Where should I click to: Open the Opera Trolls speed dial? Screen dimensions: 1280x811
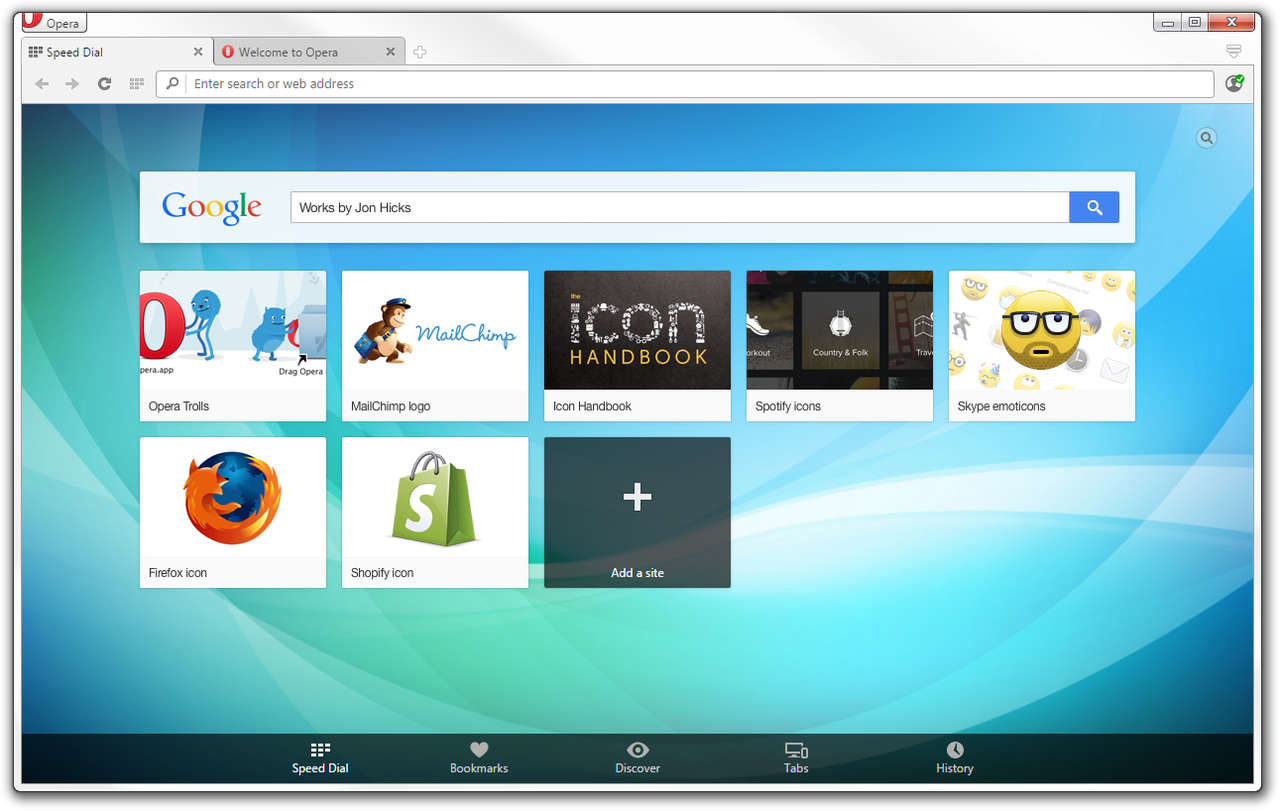pos(233,346)
